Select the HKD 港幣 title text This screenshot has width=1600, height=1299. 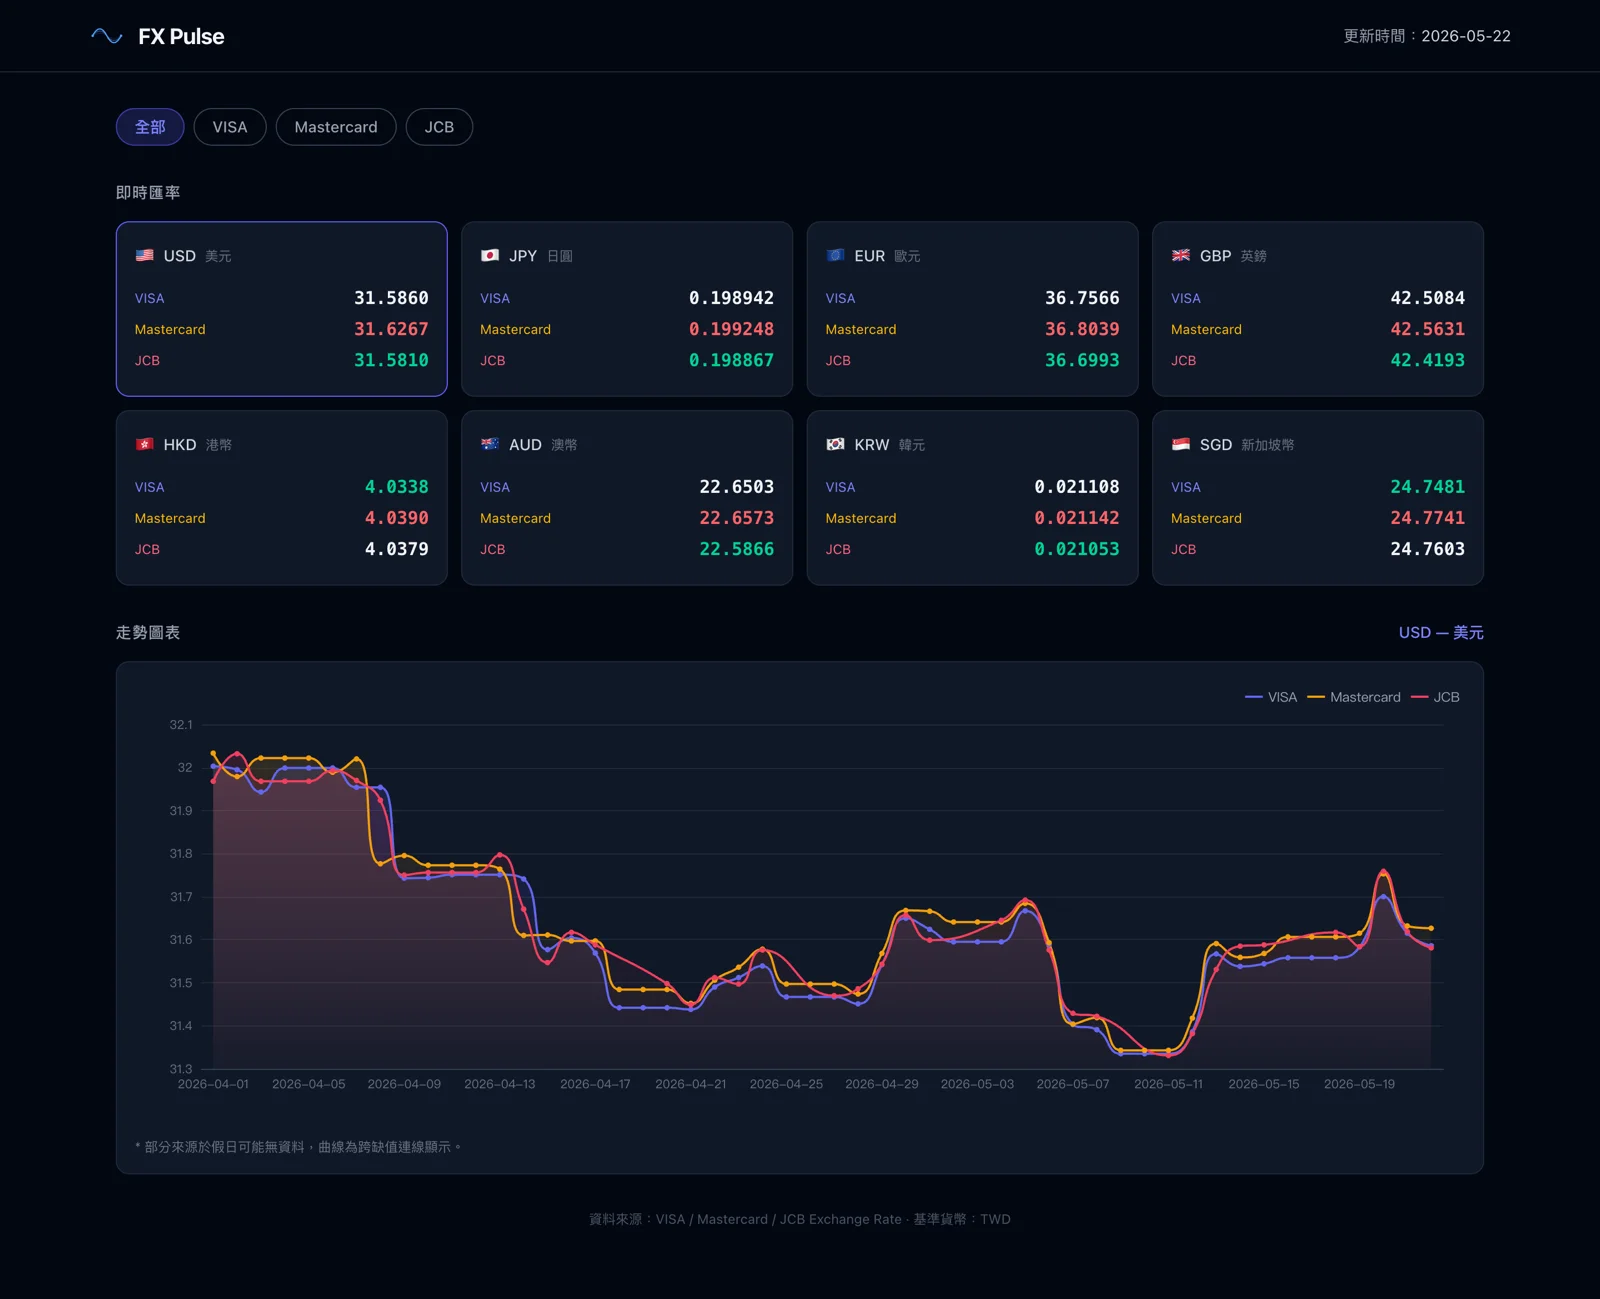point(198,444)
